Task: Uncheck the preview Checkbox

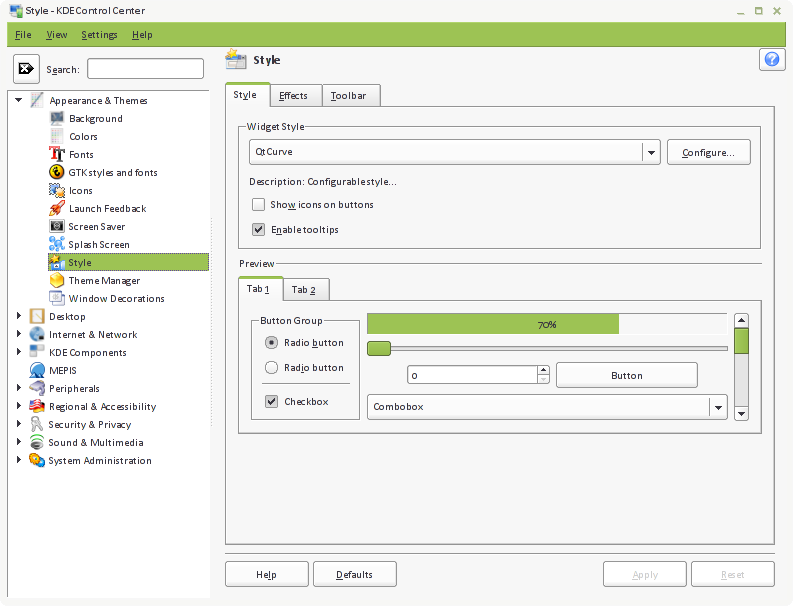Action: tap(272, 401)
